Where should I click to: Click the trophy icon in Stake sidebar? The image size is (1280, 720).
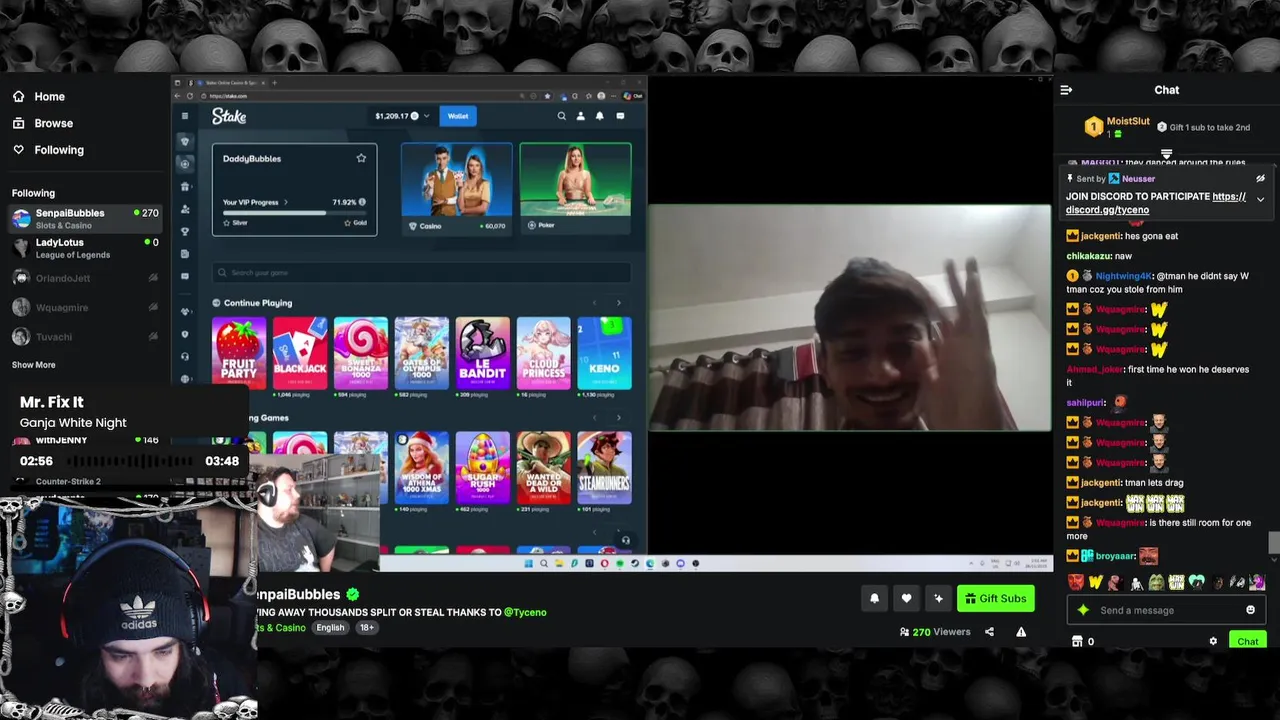pyautogui.click(x=184, y=232)
